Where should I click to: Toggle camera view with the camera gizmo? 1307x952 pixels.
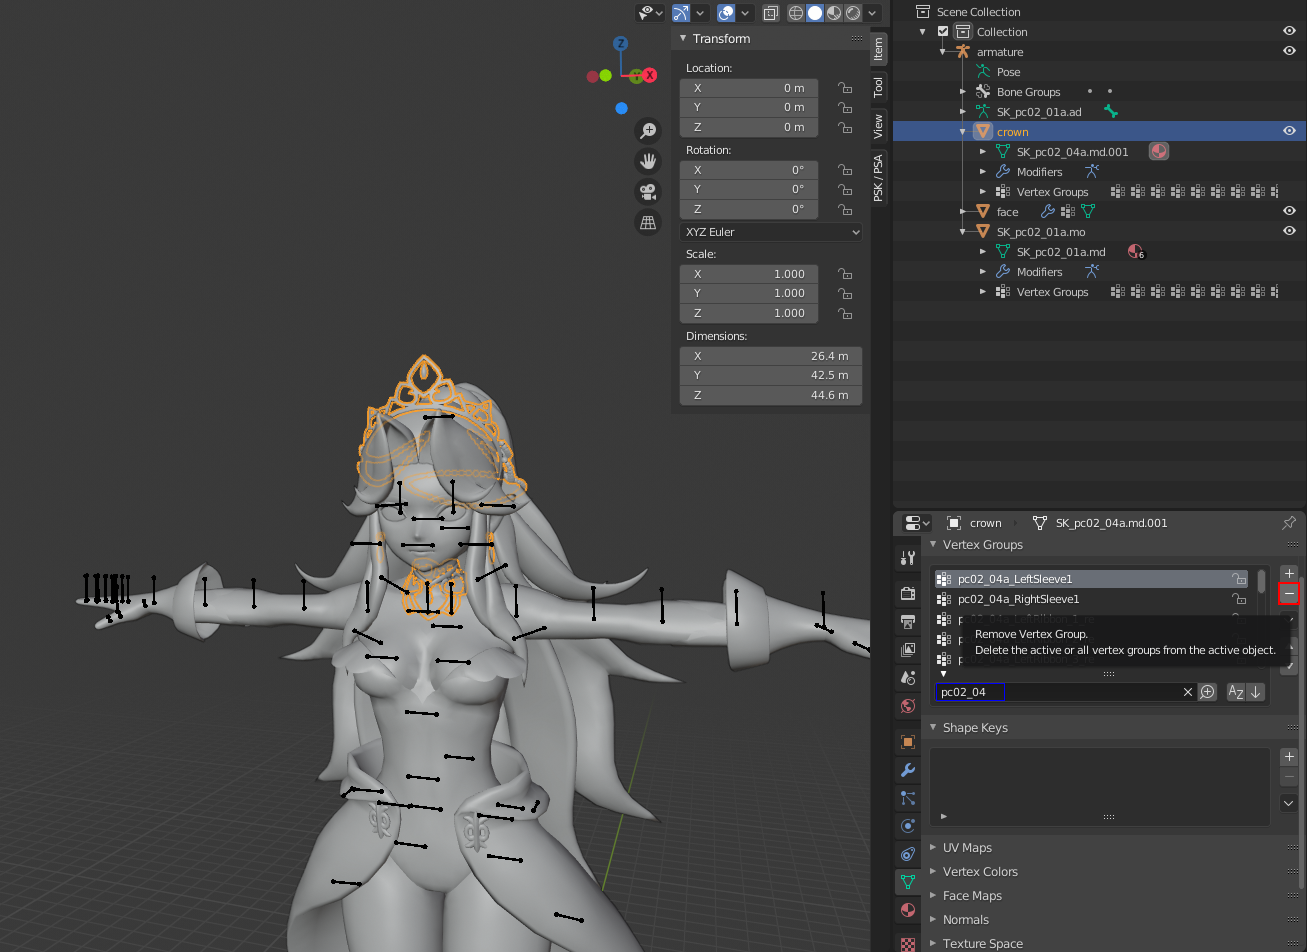(x=648, y=192)
